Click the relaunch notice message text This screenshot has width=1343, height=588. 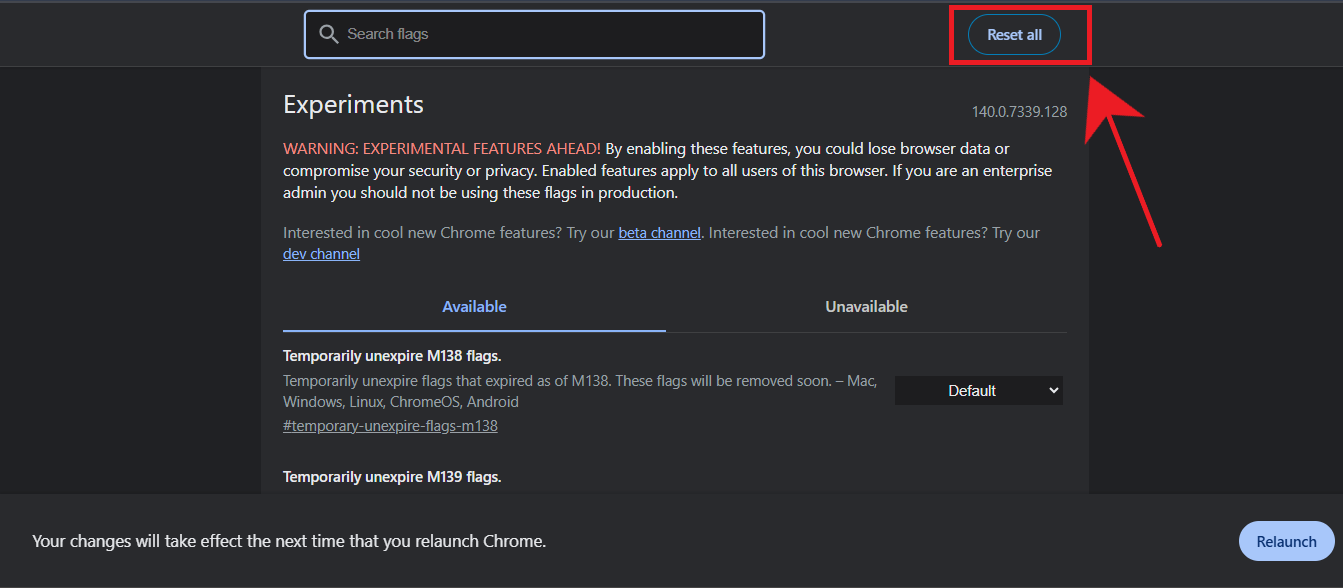tap(289, 541)
